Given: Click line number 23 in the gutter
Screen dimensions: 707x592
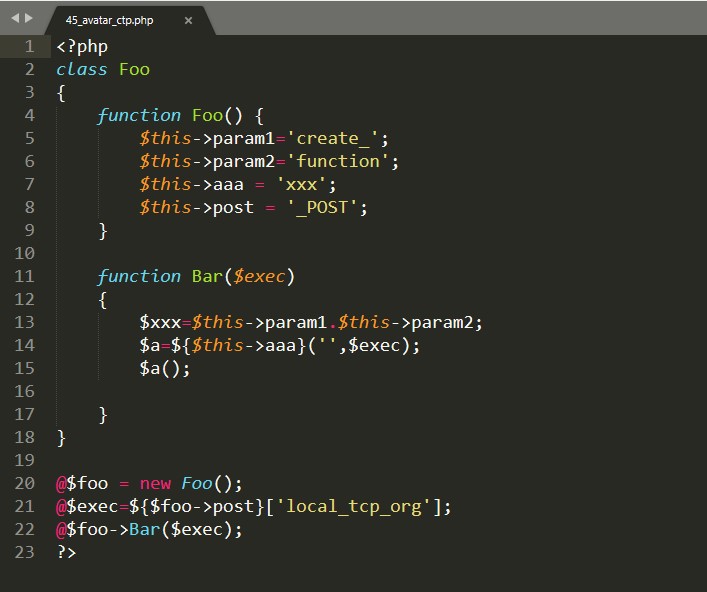Looking at the screenshot, I should [24, 552].
